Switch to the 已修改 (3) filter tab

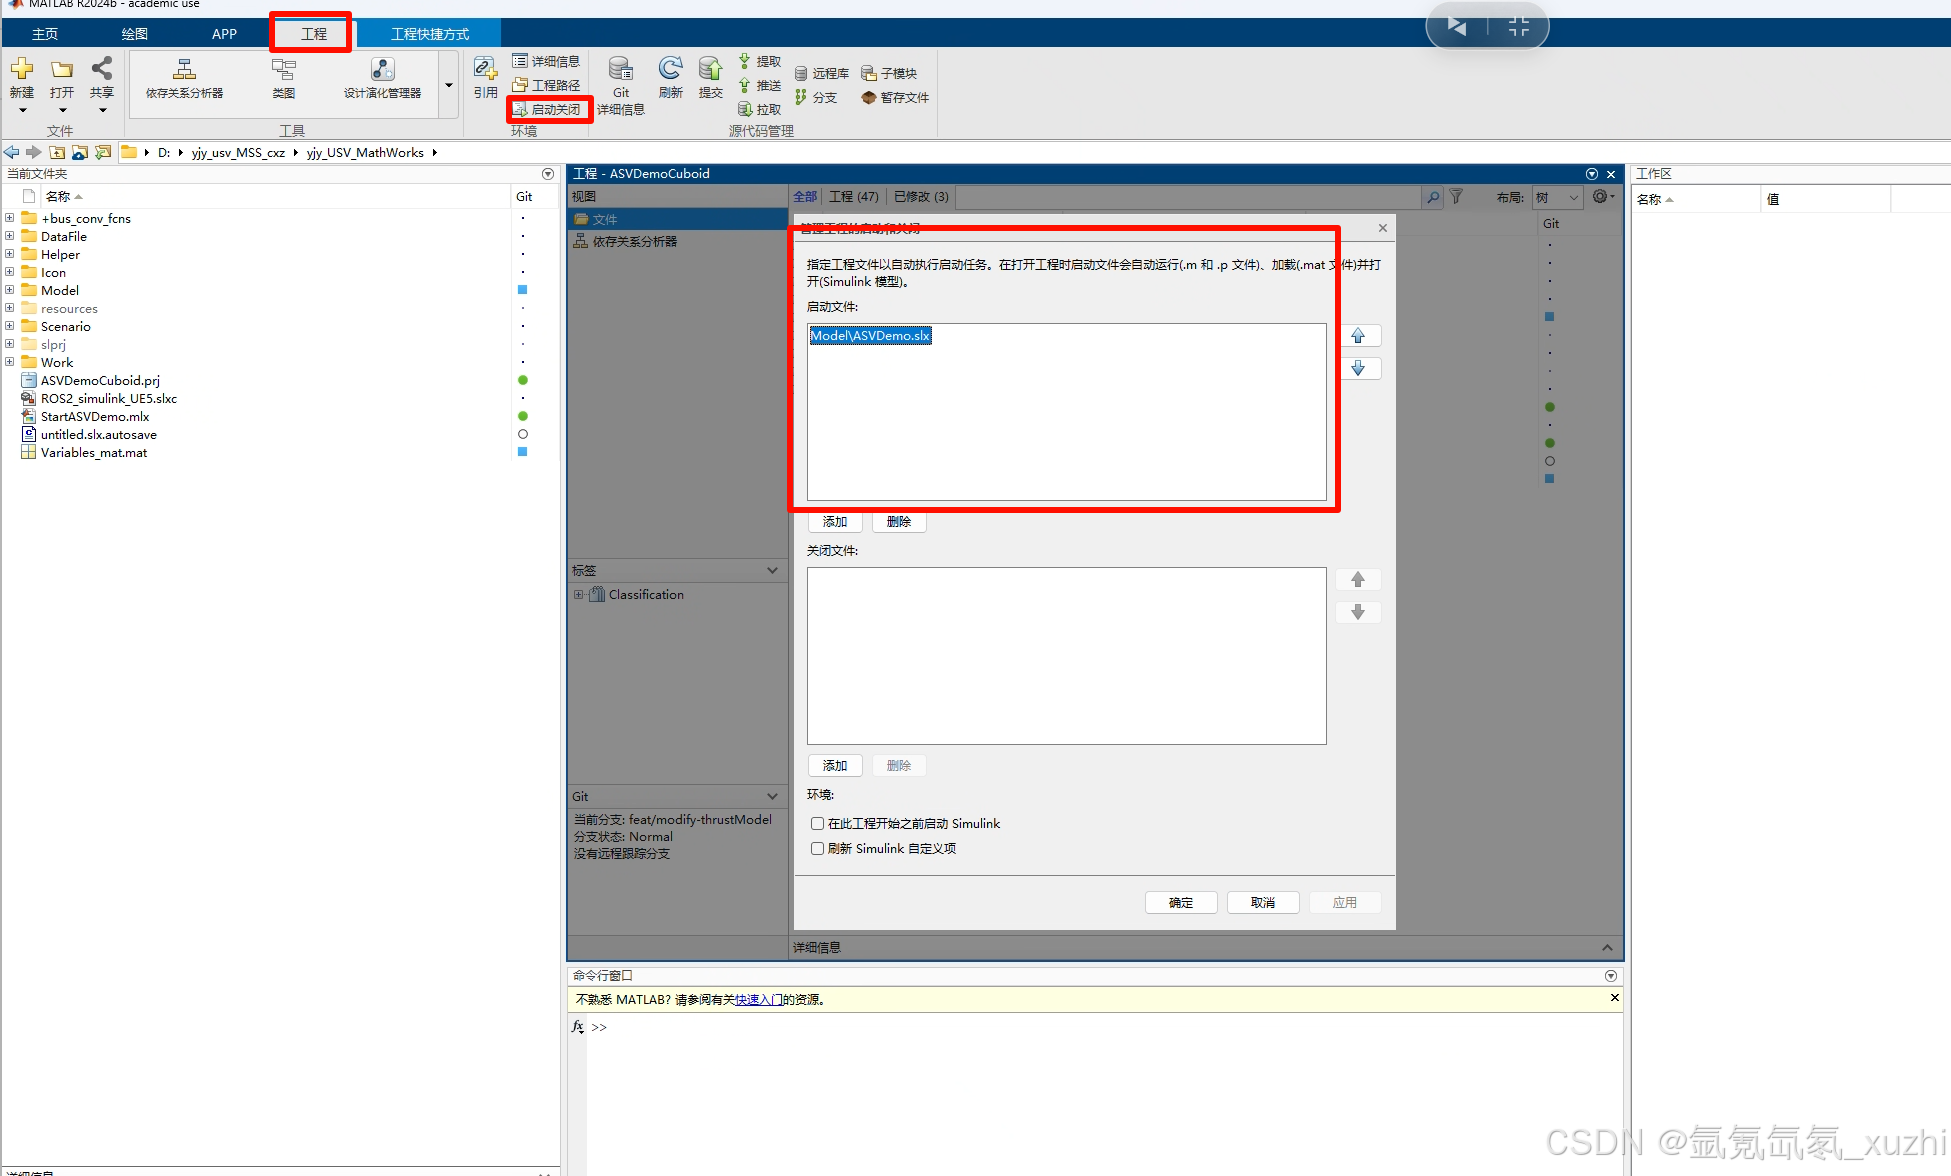coord(920,197)
